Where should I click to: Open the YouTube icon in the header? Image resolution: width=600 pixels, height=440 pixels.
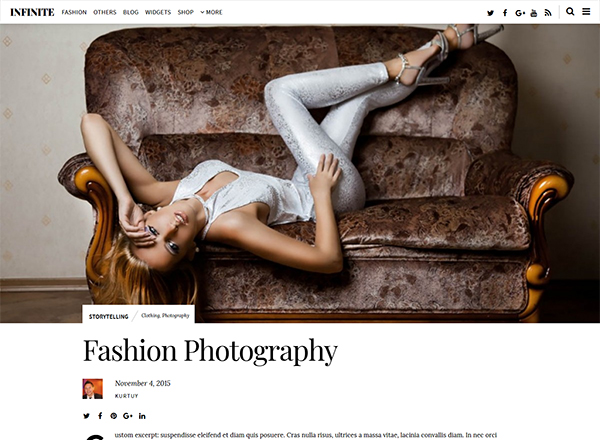tap(534, 13)
